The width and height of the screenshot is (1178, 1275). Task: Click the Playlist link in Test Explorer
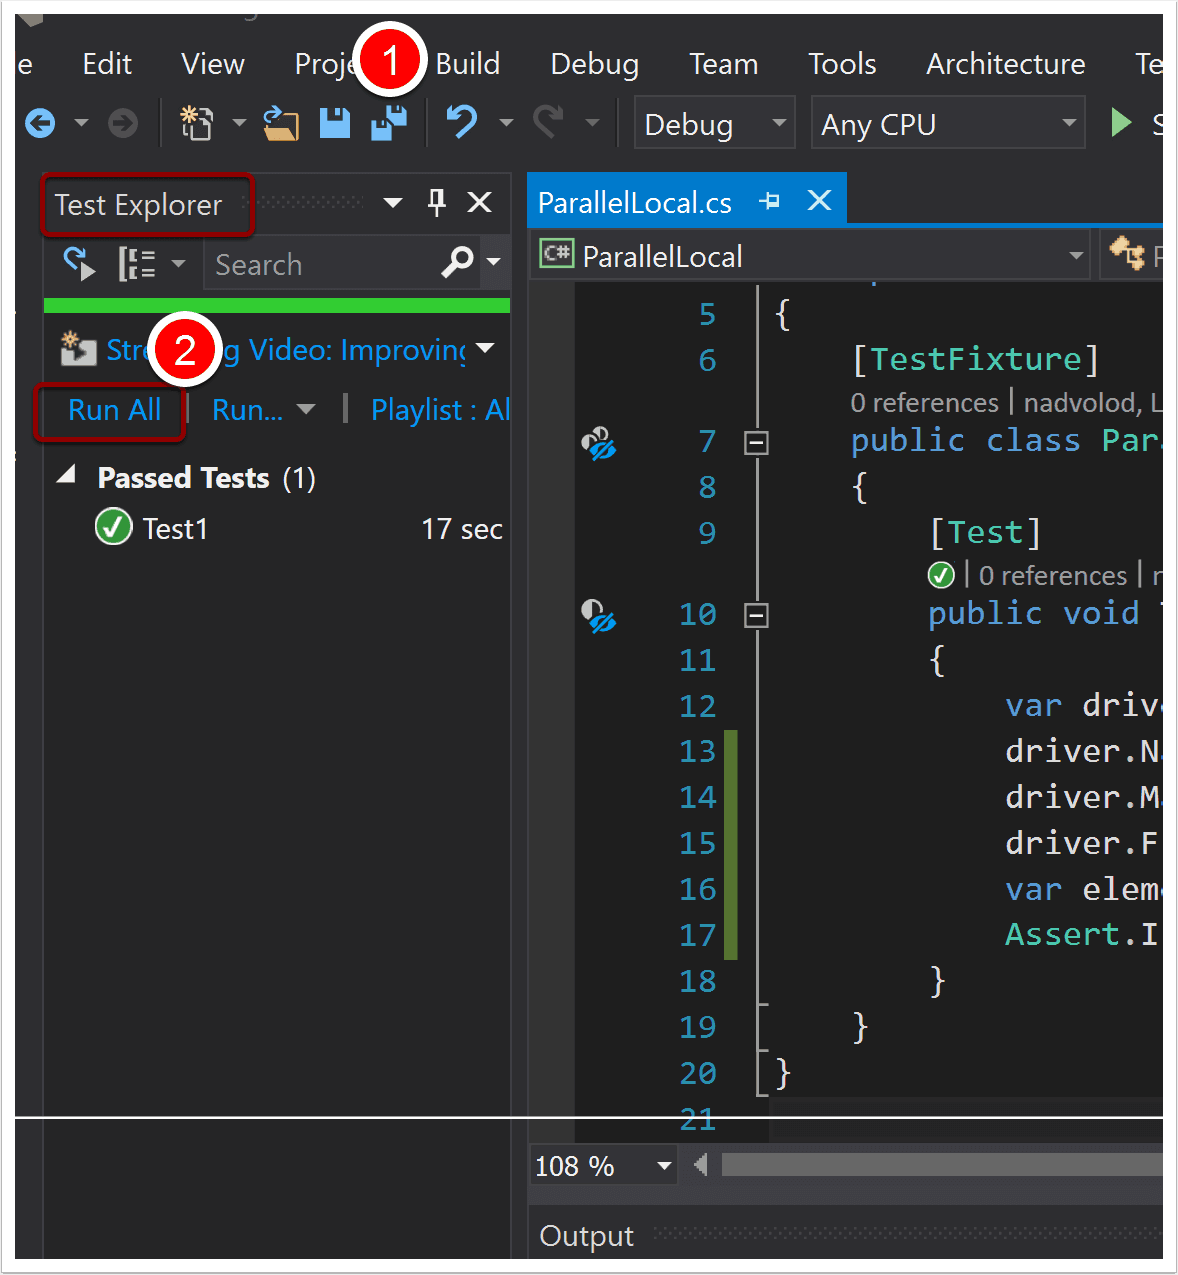(440, 410)
